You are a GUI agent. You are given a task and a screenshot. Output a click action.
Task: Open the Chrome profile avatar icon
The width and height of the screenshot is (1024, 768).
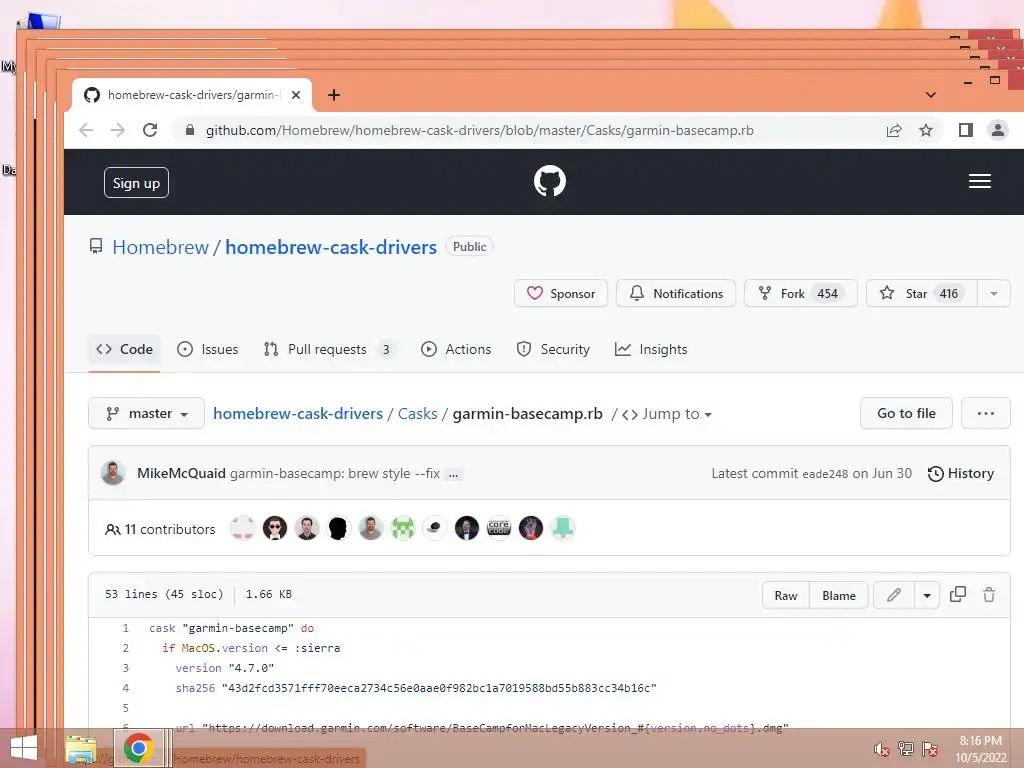point(997,130)
